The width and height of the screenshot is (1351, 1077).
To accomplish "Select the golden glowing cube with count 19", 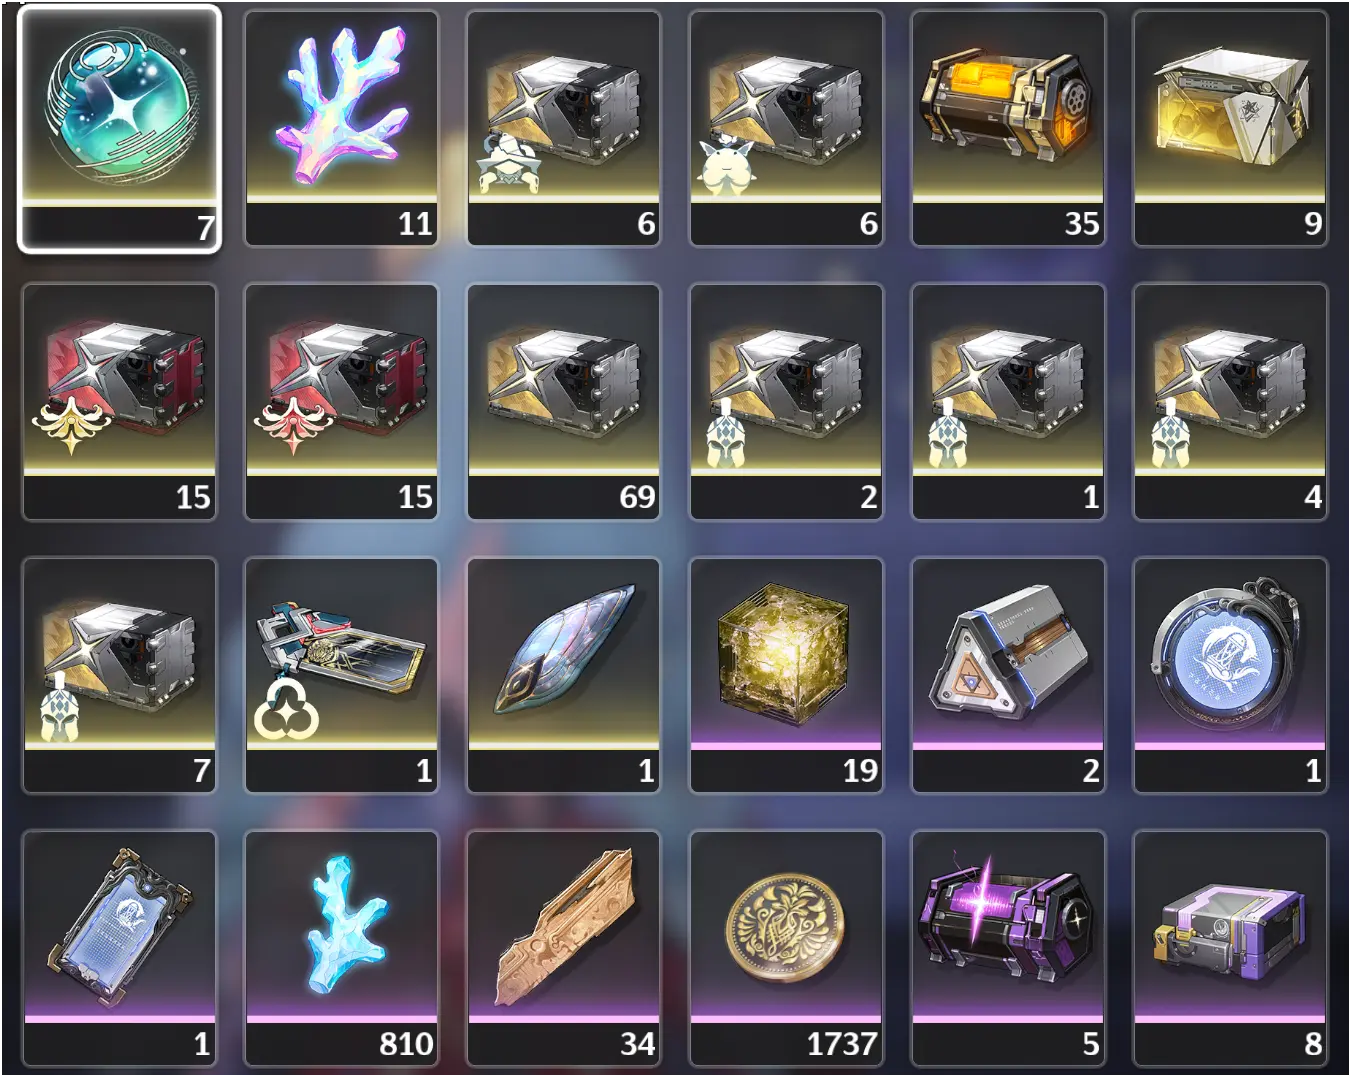I will [786, 675].
